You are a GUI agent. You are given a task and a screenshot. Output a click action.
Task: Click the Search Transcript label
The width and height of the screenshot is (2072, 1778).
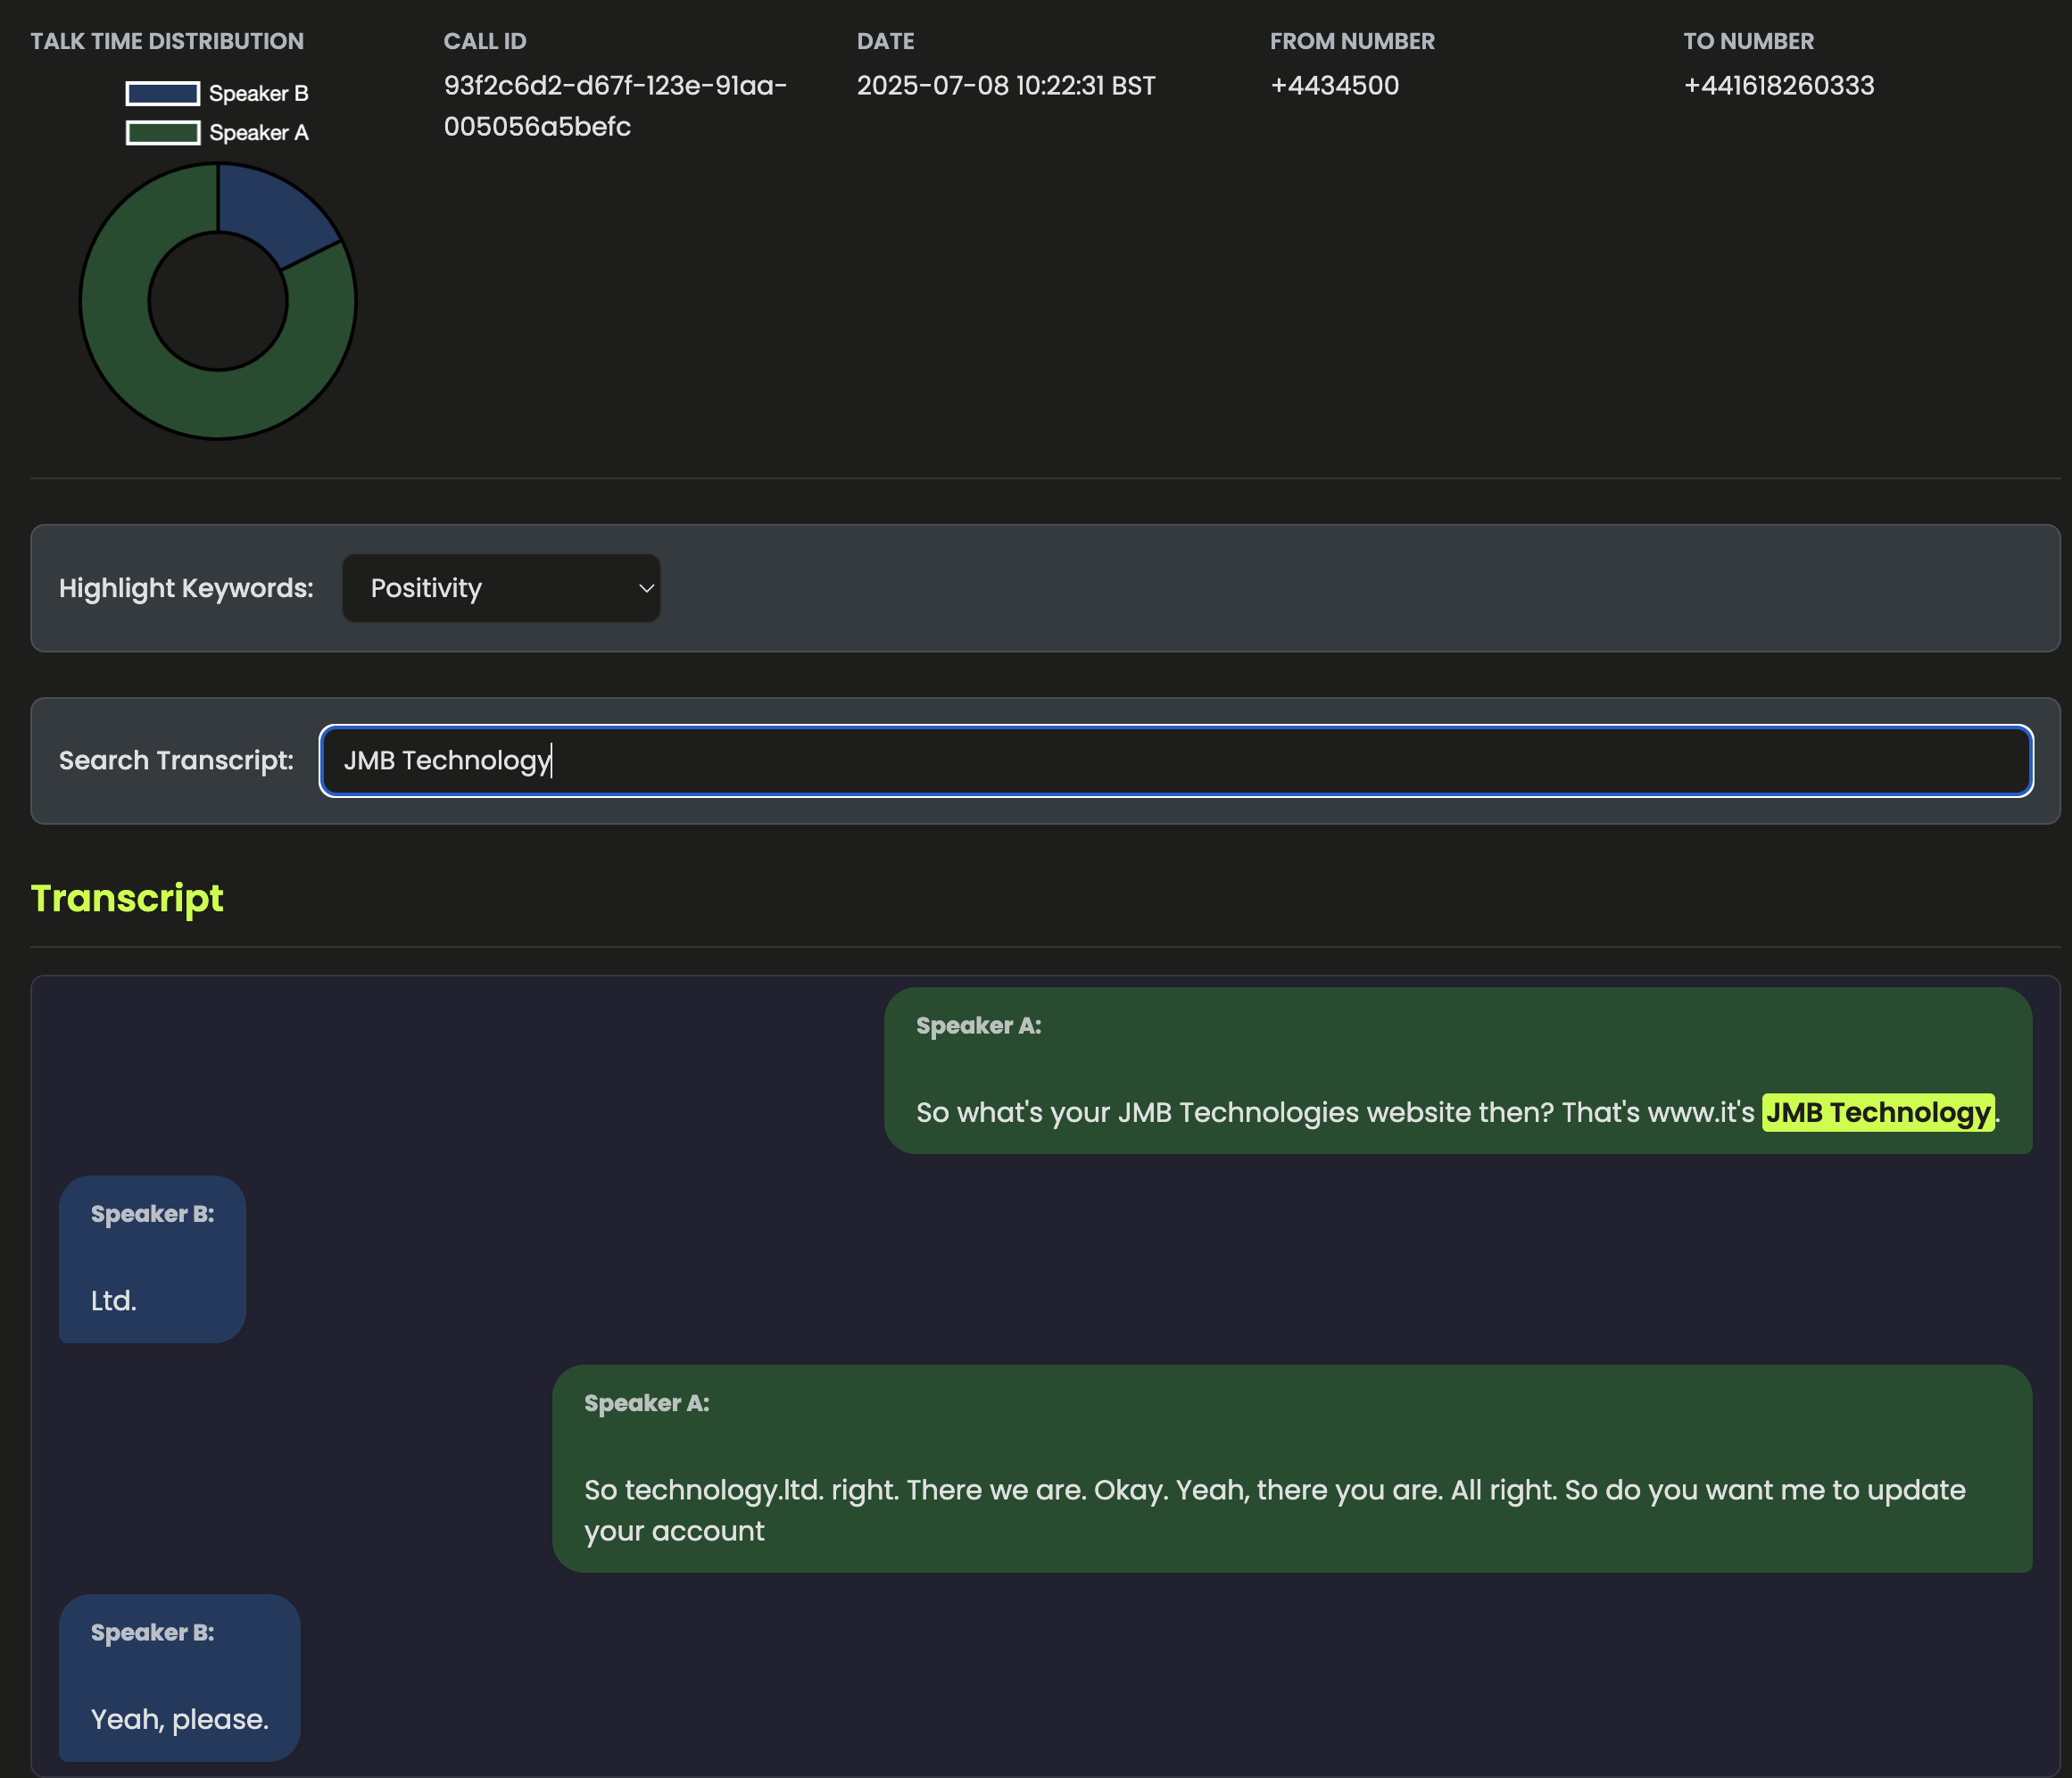pyautogui.click(x=176, y=760)
